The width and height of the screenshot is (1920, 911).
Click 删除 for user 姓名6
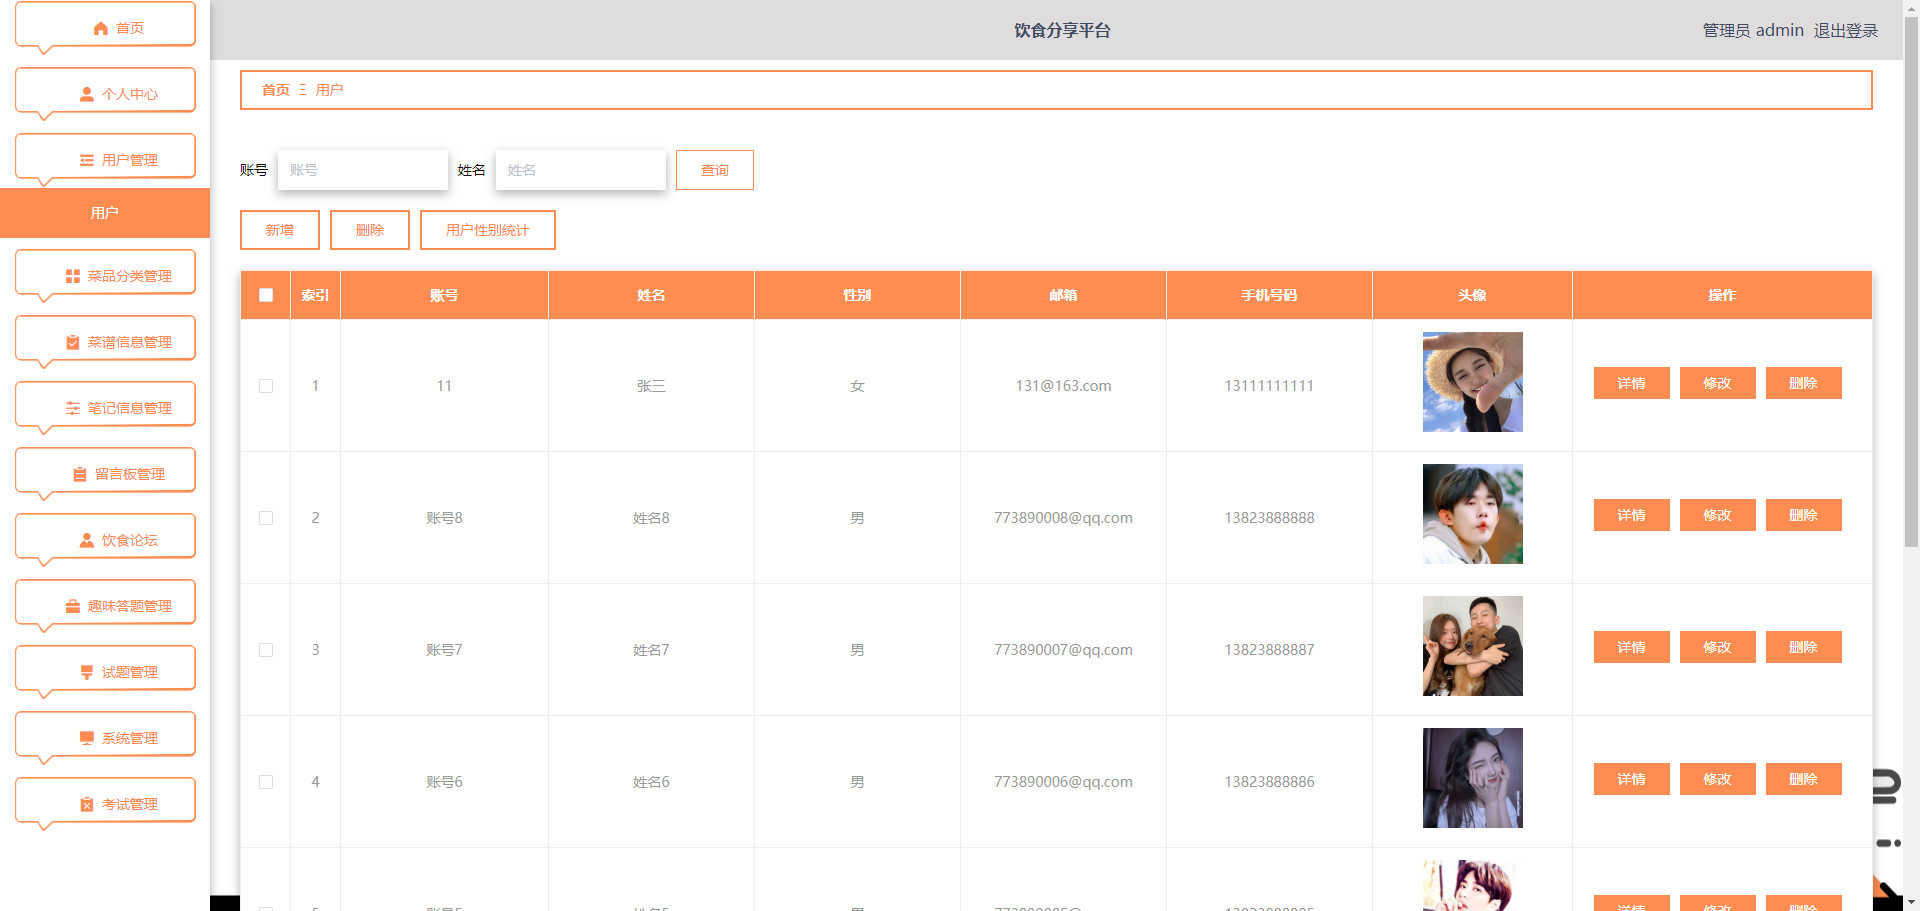(x=1804, y=779)
